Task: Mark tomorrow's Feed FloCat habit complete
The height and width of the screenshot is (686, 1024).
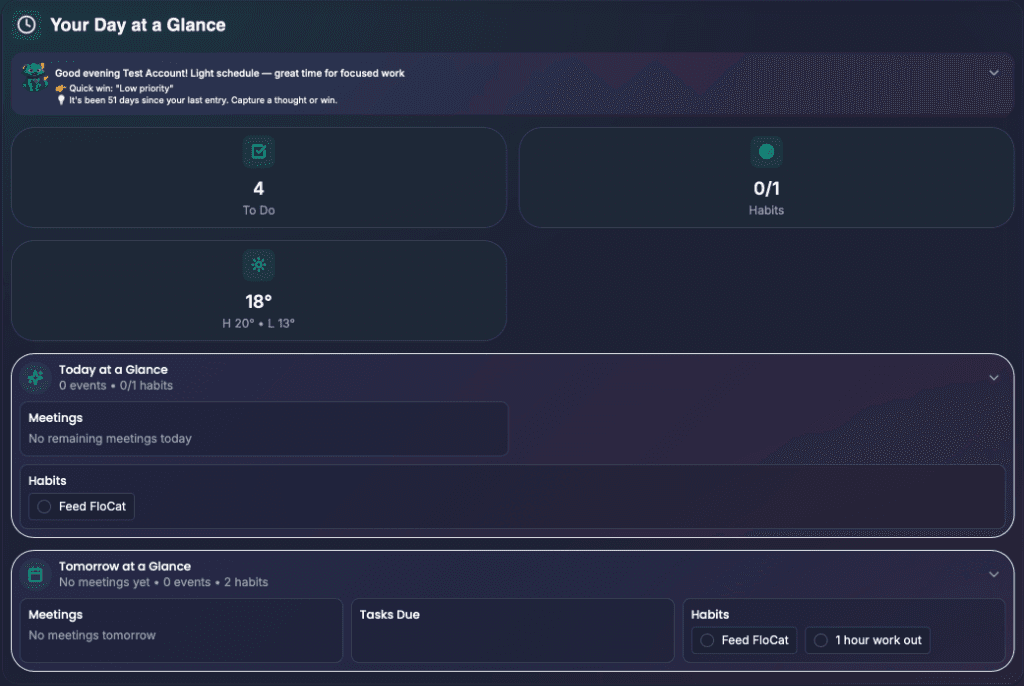Action: coord(707,640)
